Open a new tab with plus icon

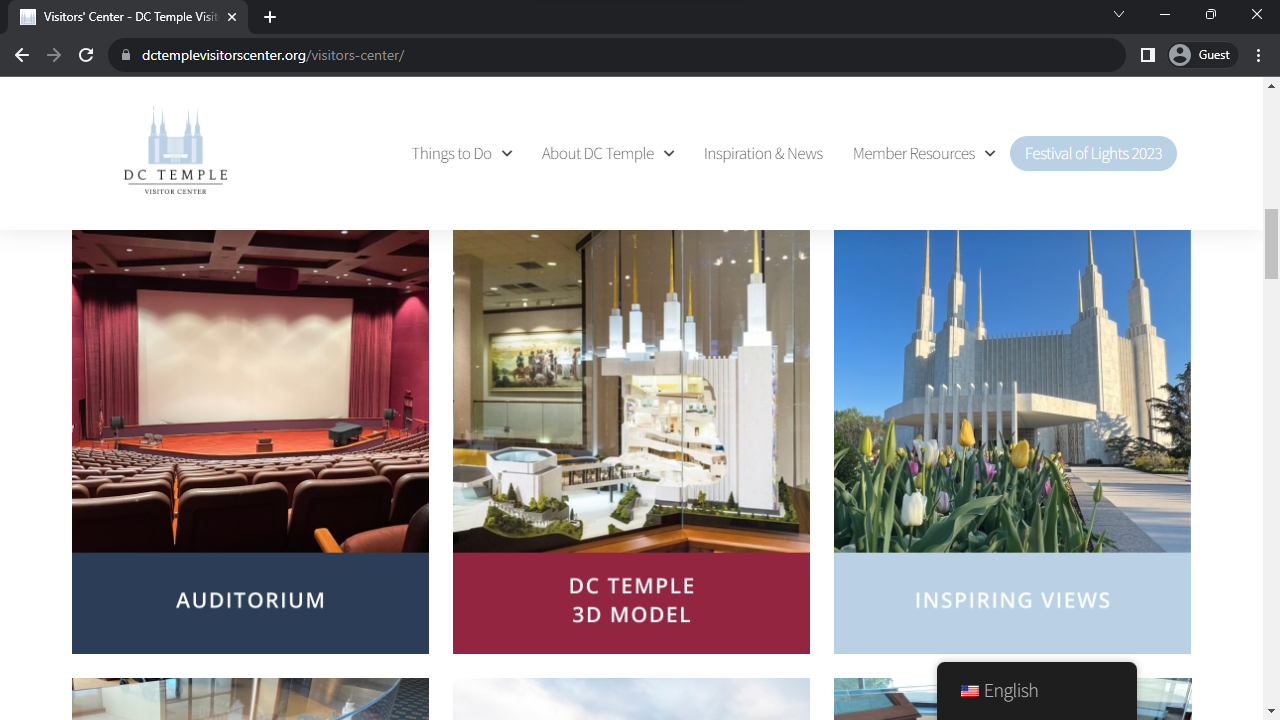(270, 17)
